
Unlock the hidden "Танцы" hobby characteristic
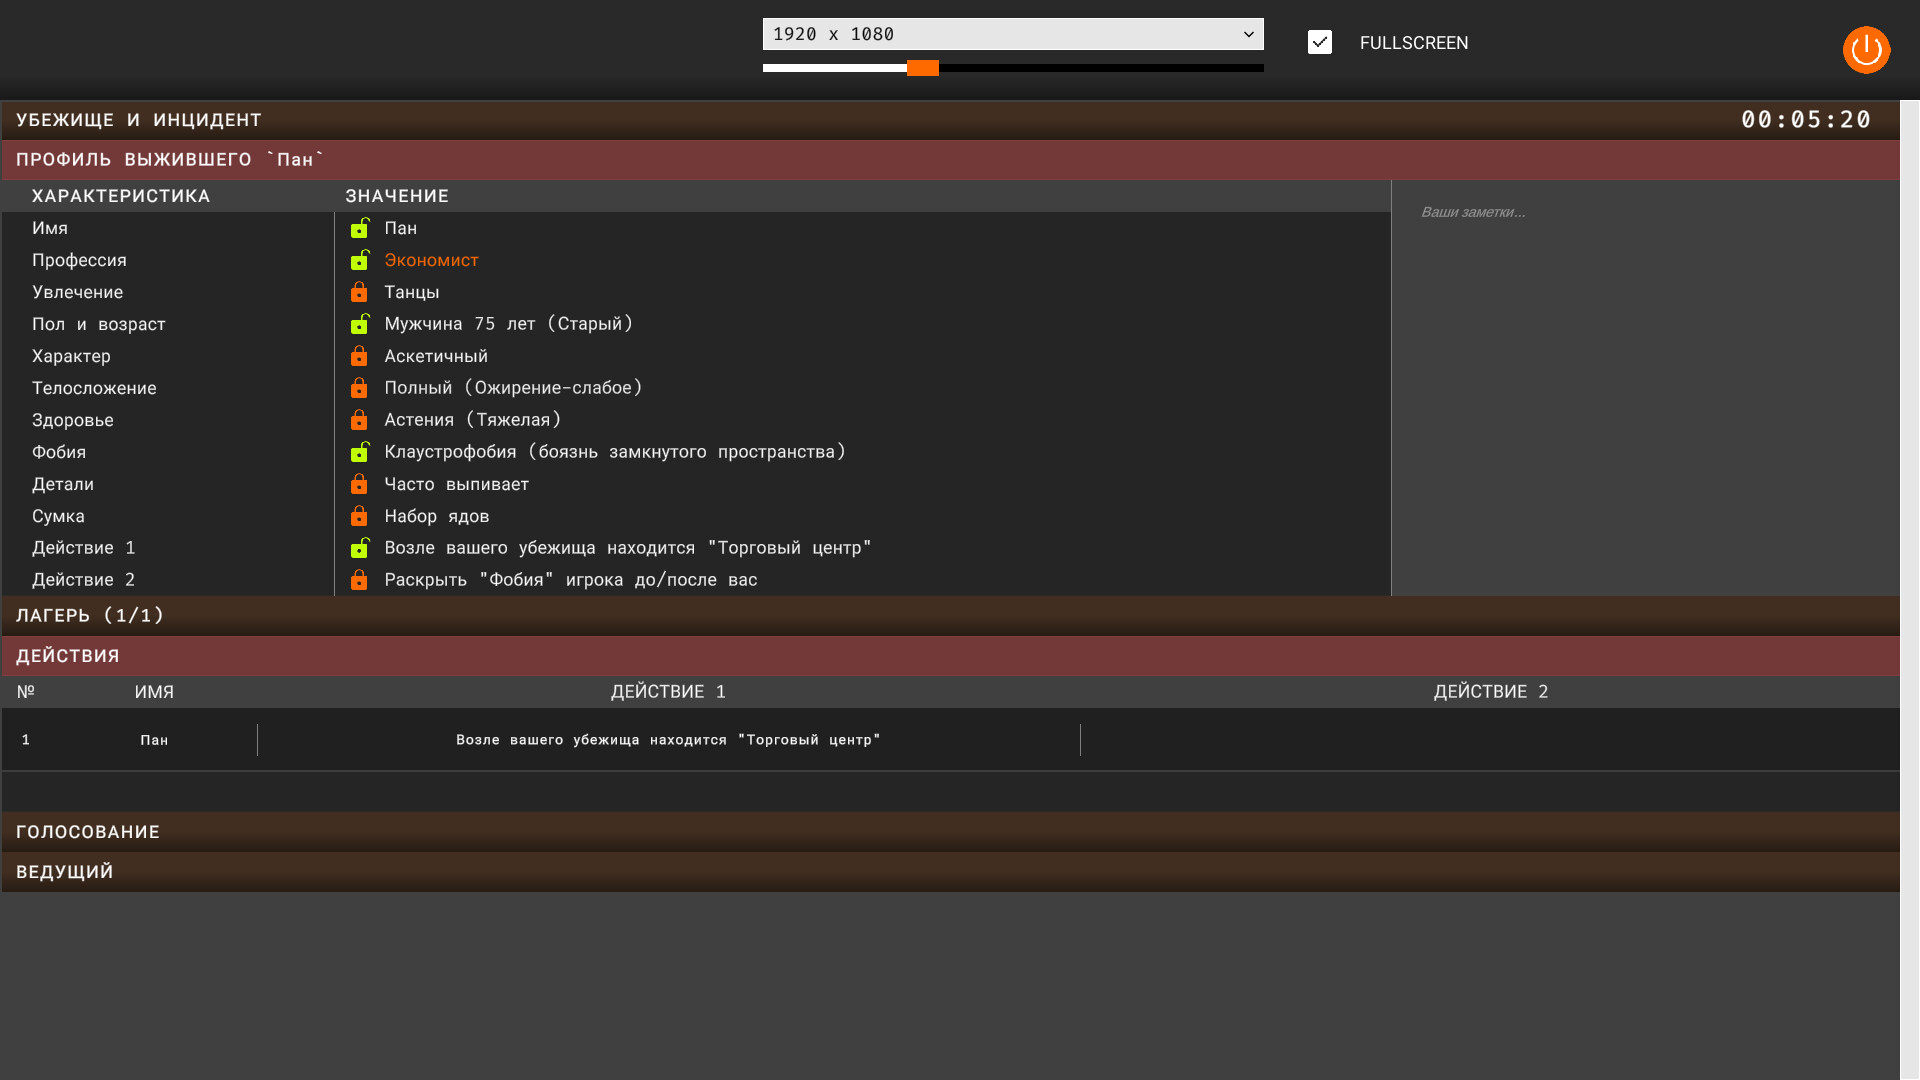click(359, 292)
